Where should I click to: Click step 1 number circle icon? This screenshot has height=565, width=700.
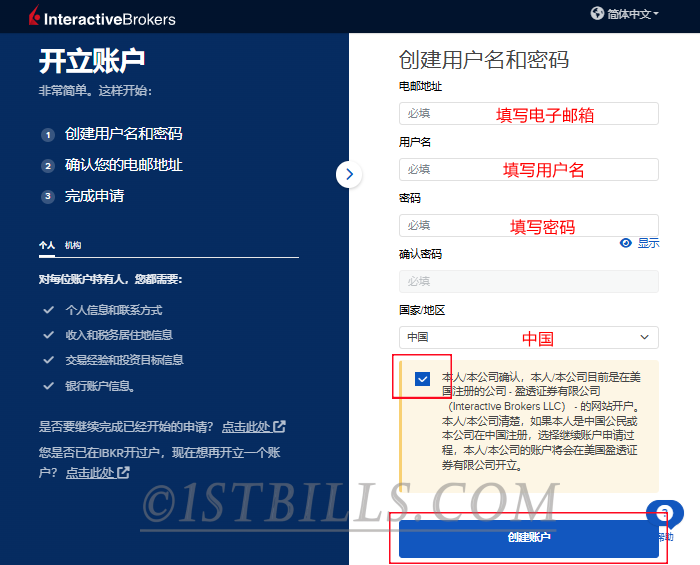[47, 134]
